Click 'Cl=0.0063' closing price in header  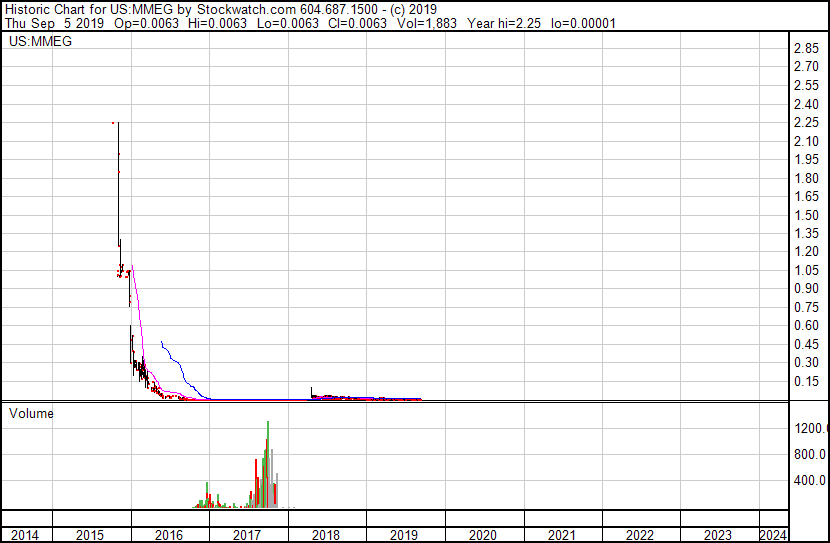pyautogui.click(x=357, y=23)
